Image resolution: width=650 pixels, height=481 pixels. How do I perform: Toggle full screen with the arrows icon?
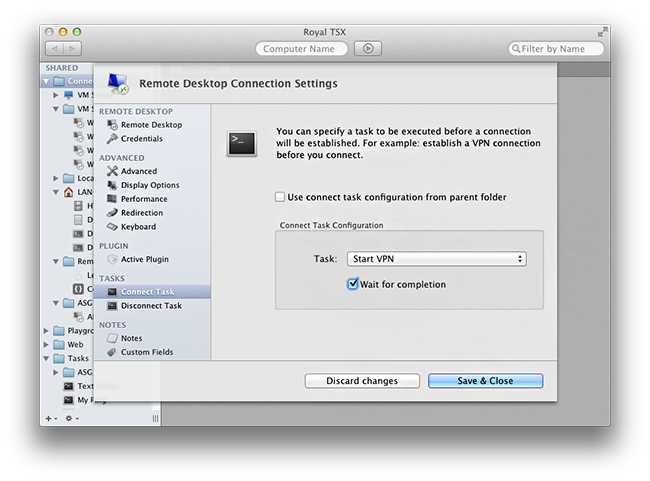pos(602,32)
